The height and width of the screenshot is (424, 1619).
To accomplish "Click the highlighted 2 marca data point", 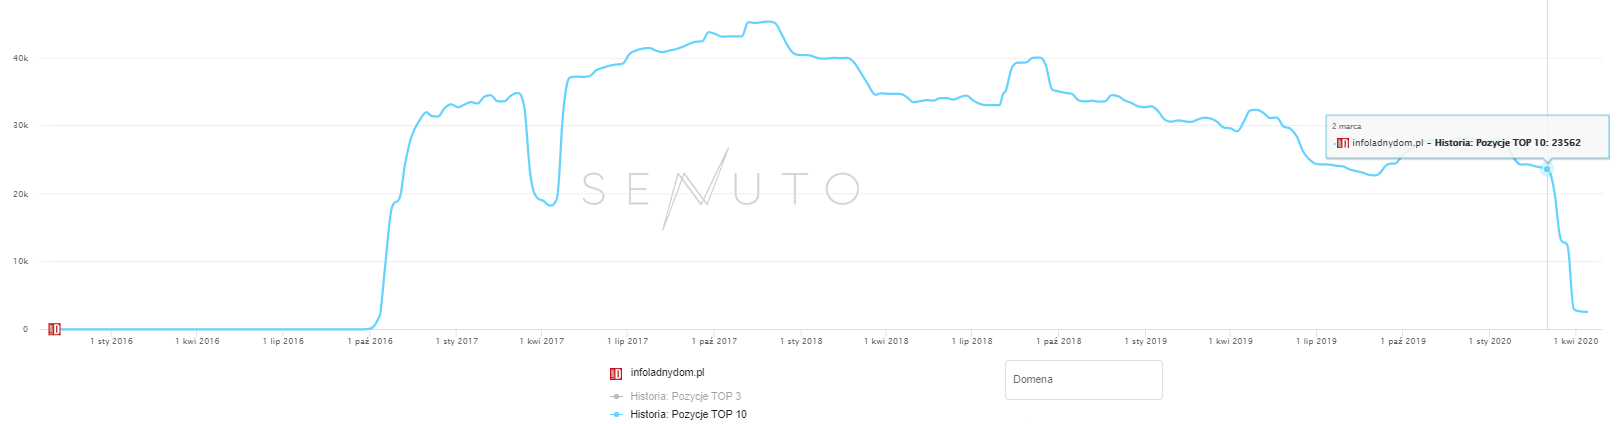I will [1547, 169].
